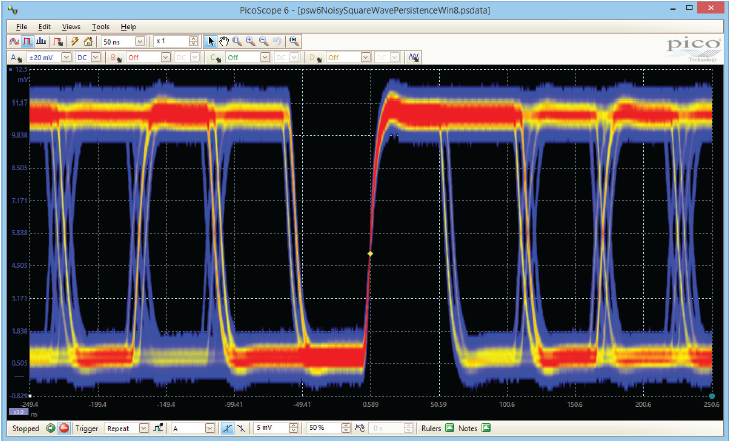
Task: Open the Views menu
Action: pos(71,26)
